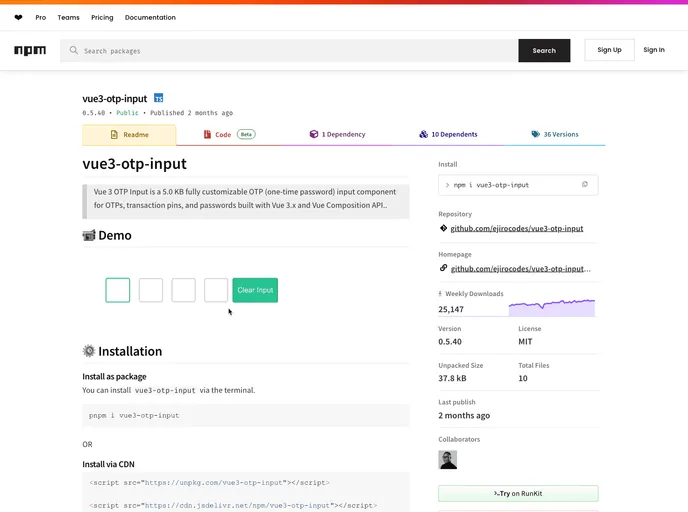This screenshot has height=512, width=688.
Task: Open the collaborator avatar thumbnail
Action: coord(448,460)
